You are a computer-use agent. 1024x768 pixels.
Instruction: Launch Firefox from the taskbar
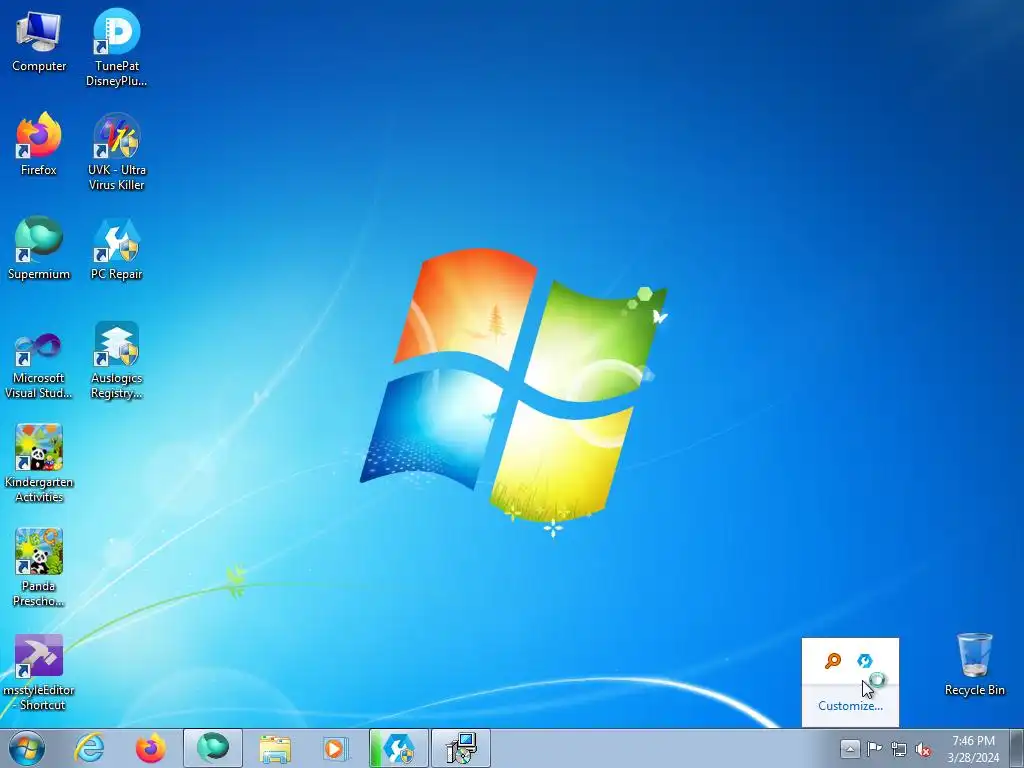click(150, 748)
